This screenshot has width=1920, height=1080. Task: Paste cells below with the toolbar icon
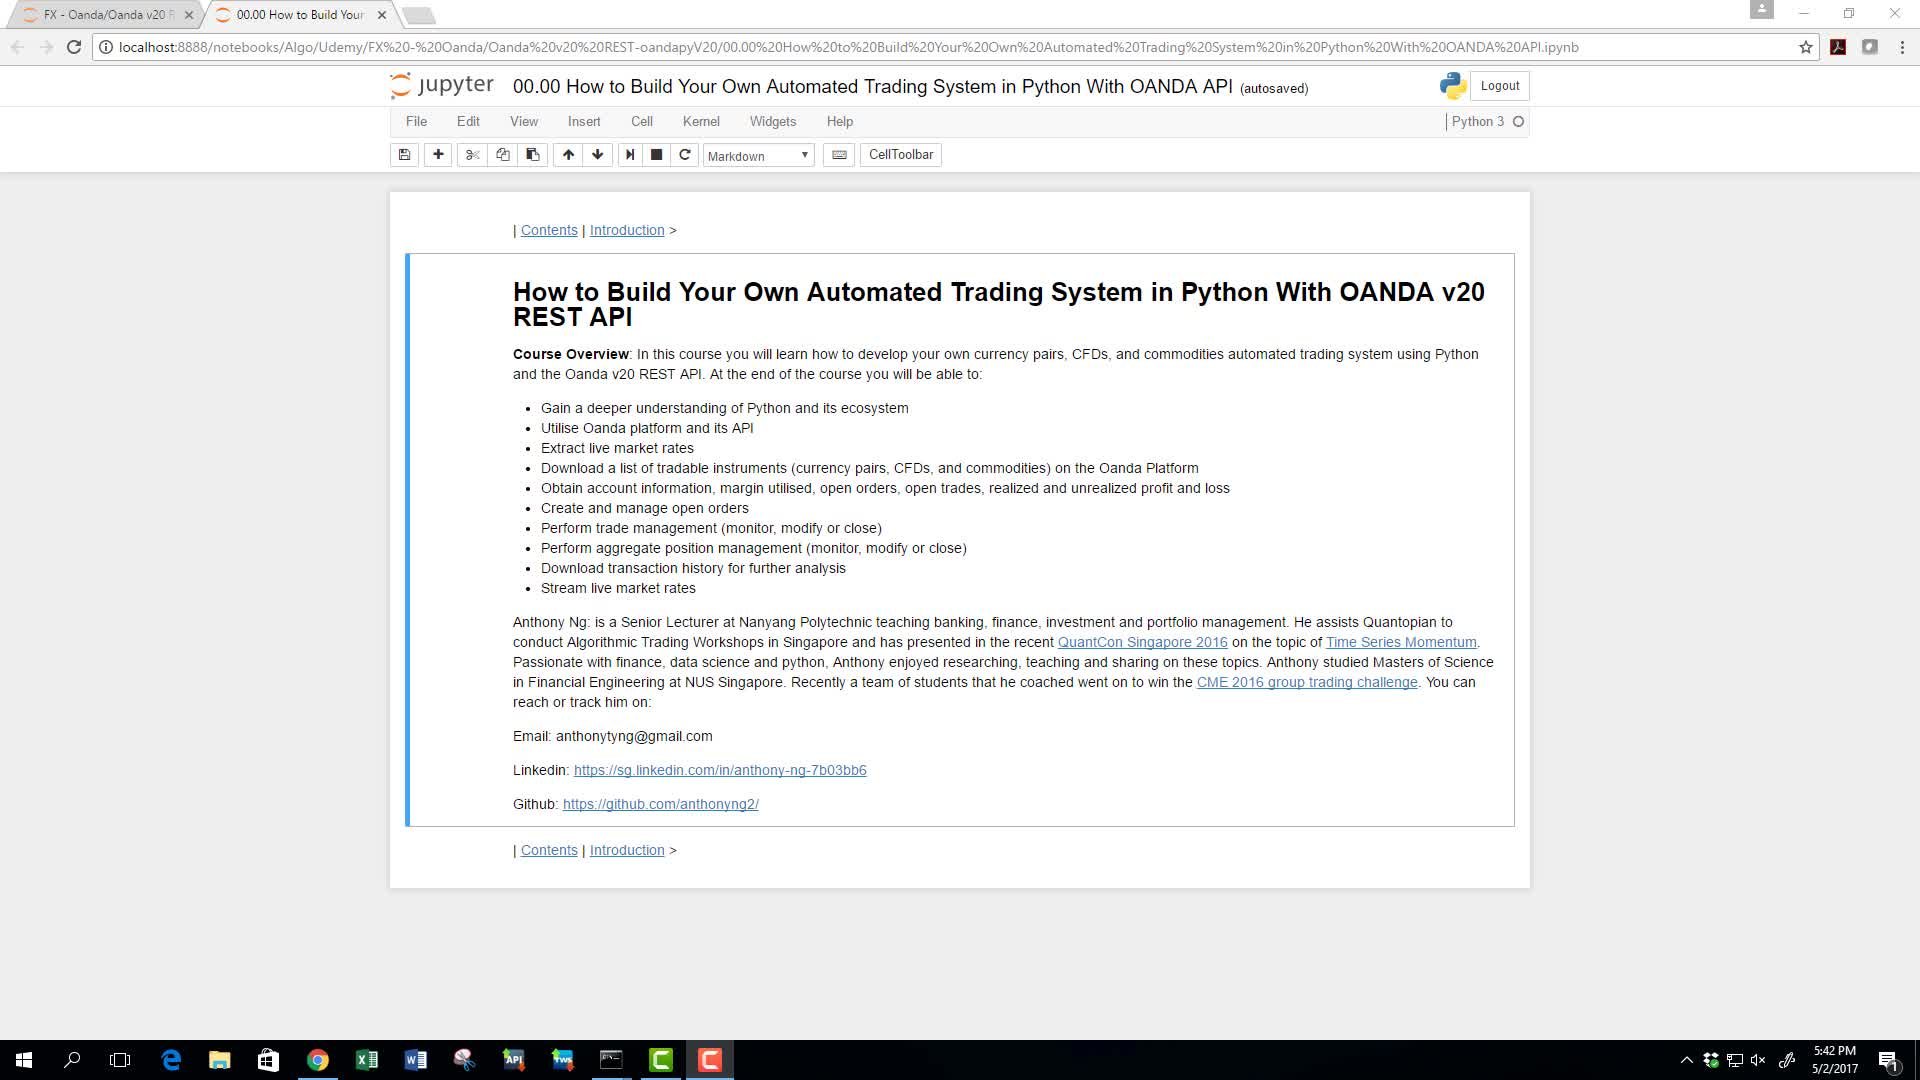[x=533, y=155]
